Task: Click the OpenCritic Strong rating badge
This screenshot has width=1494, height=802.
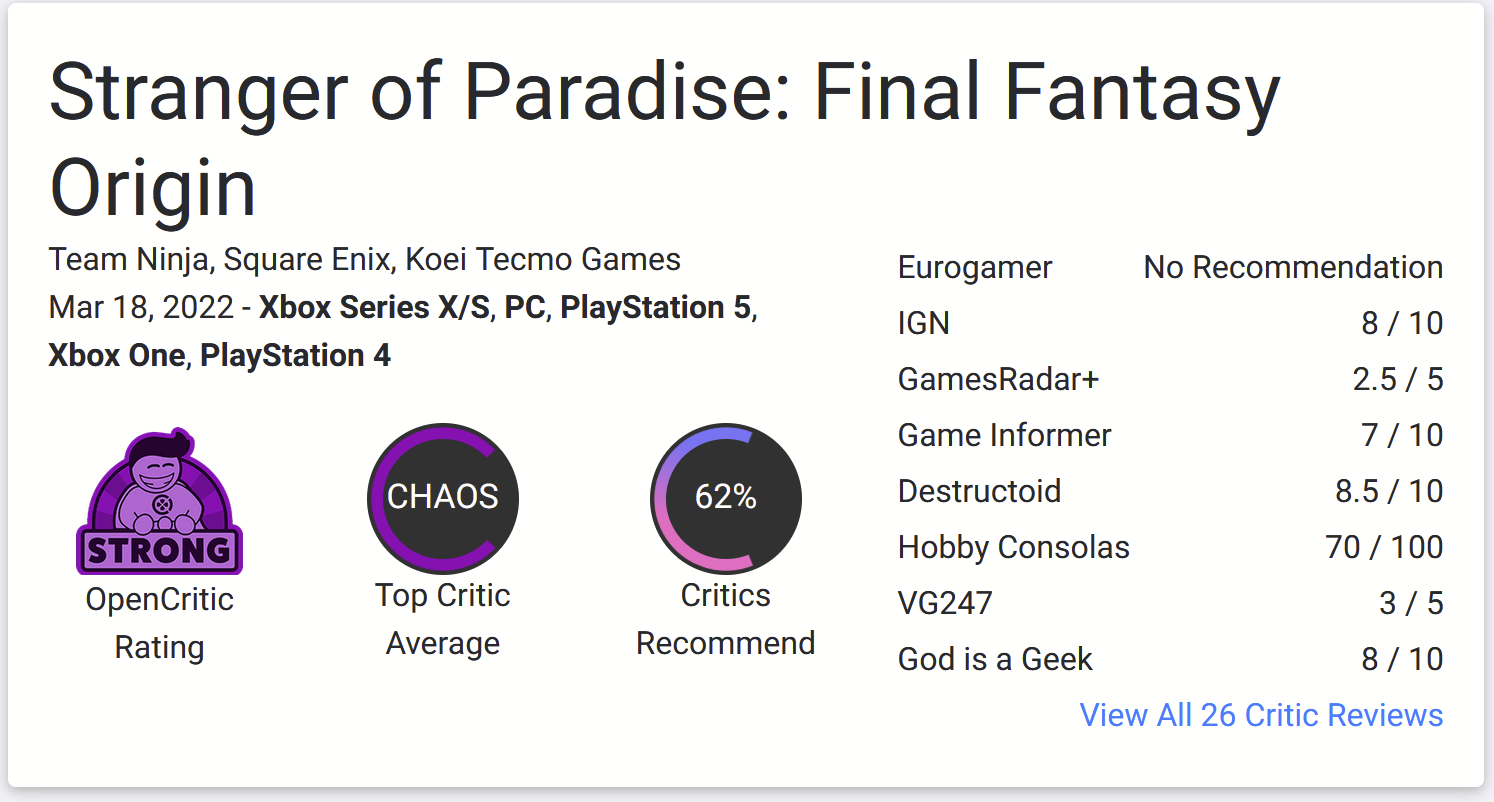Action: pyautogui.click(x=159, y=502)
